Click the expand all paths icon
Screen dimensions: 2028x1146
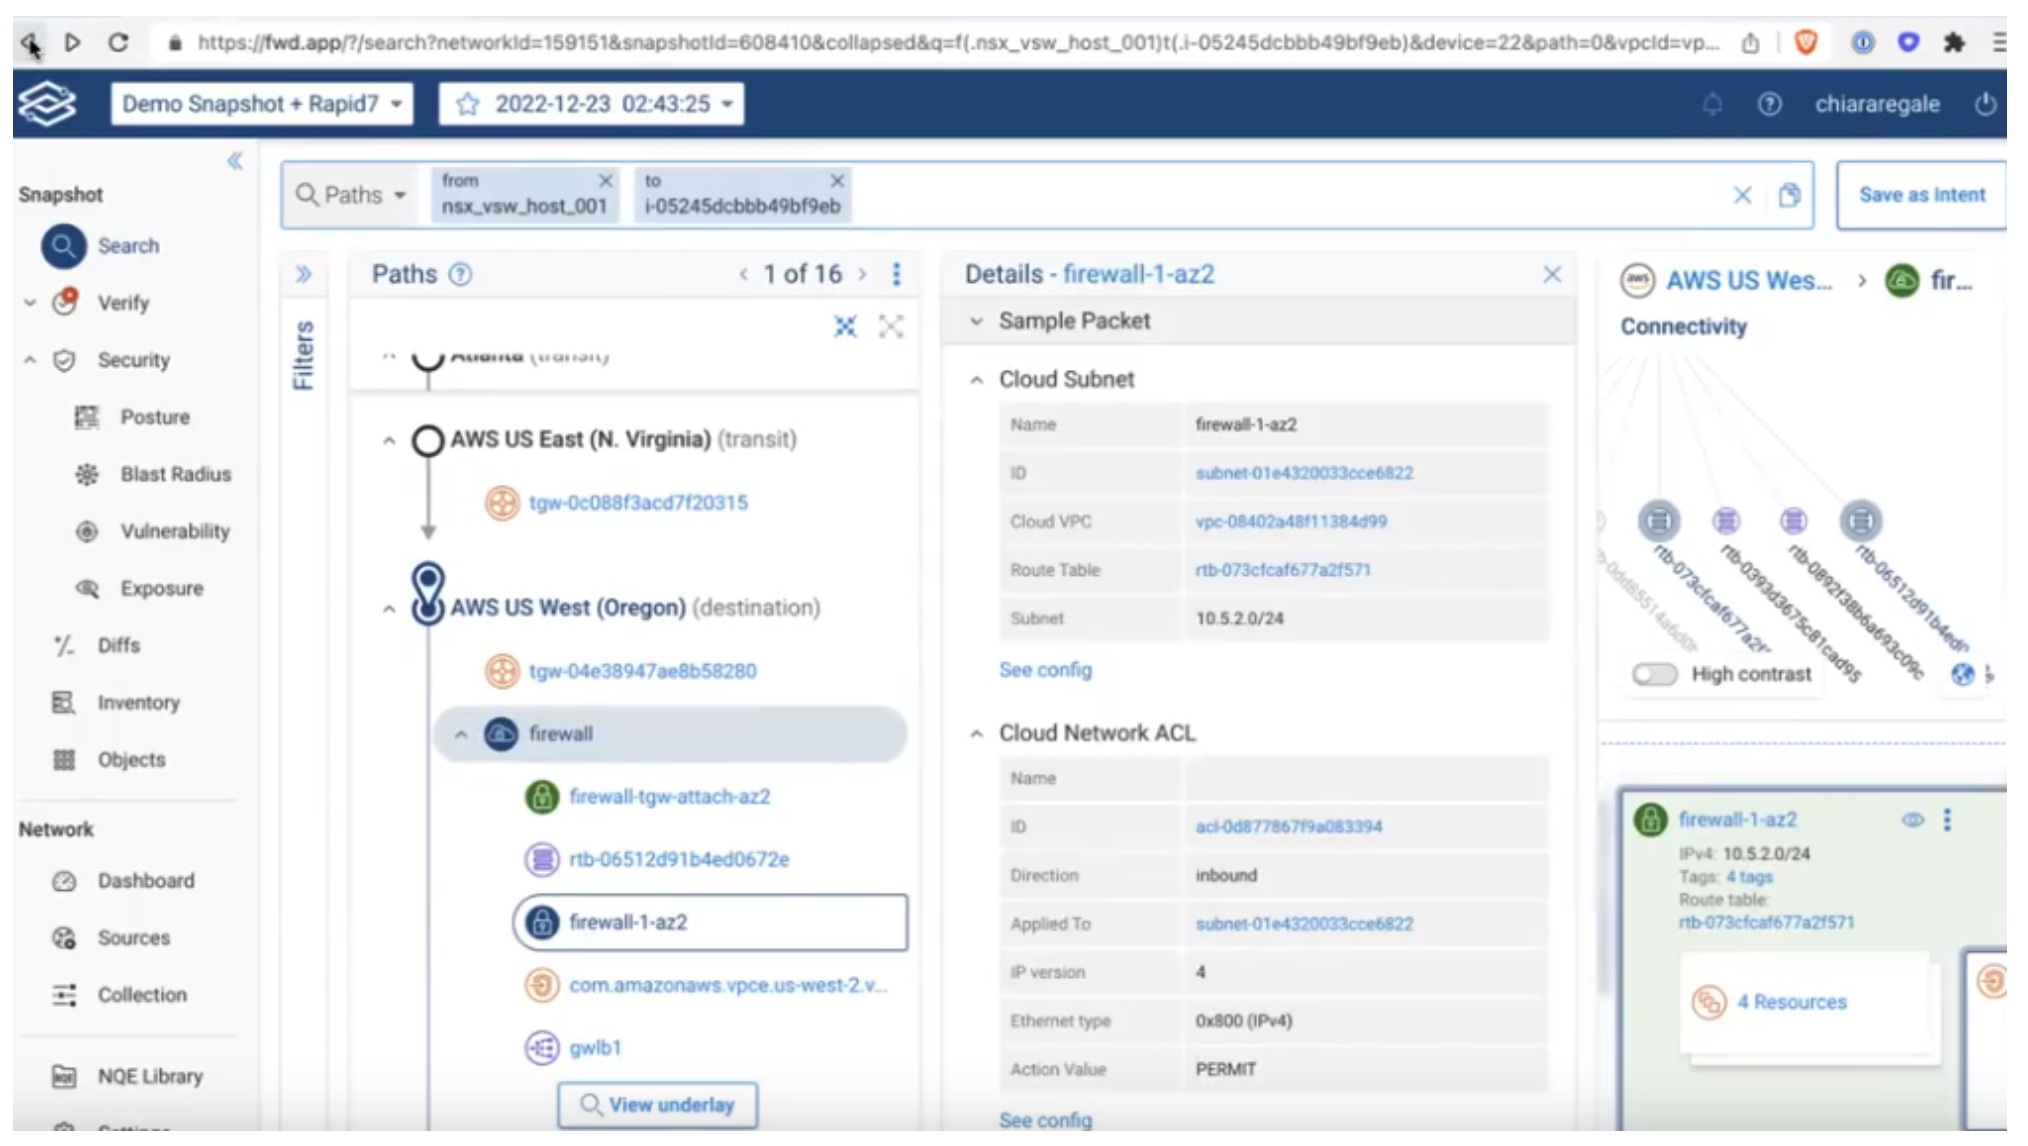[890, 326]
